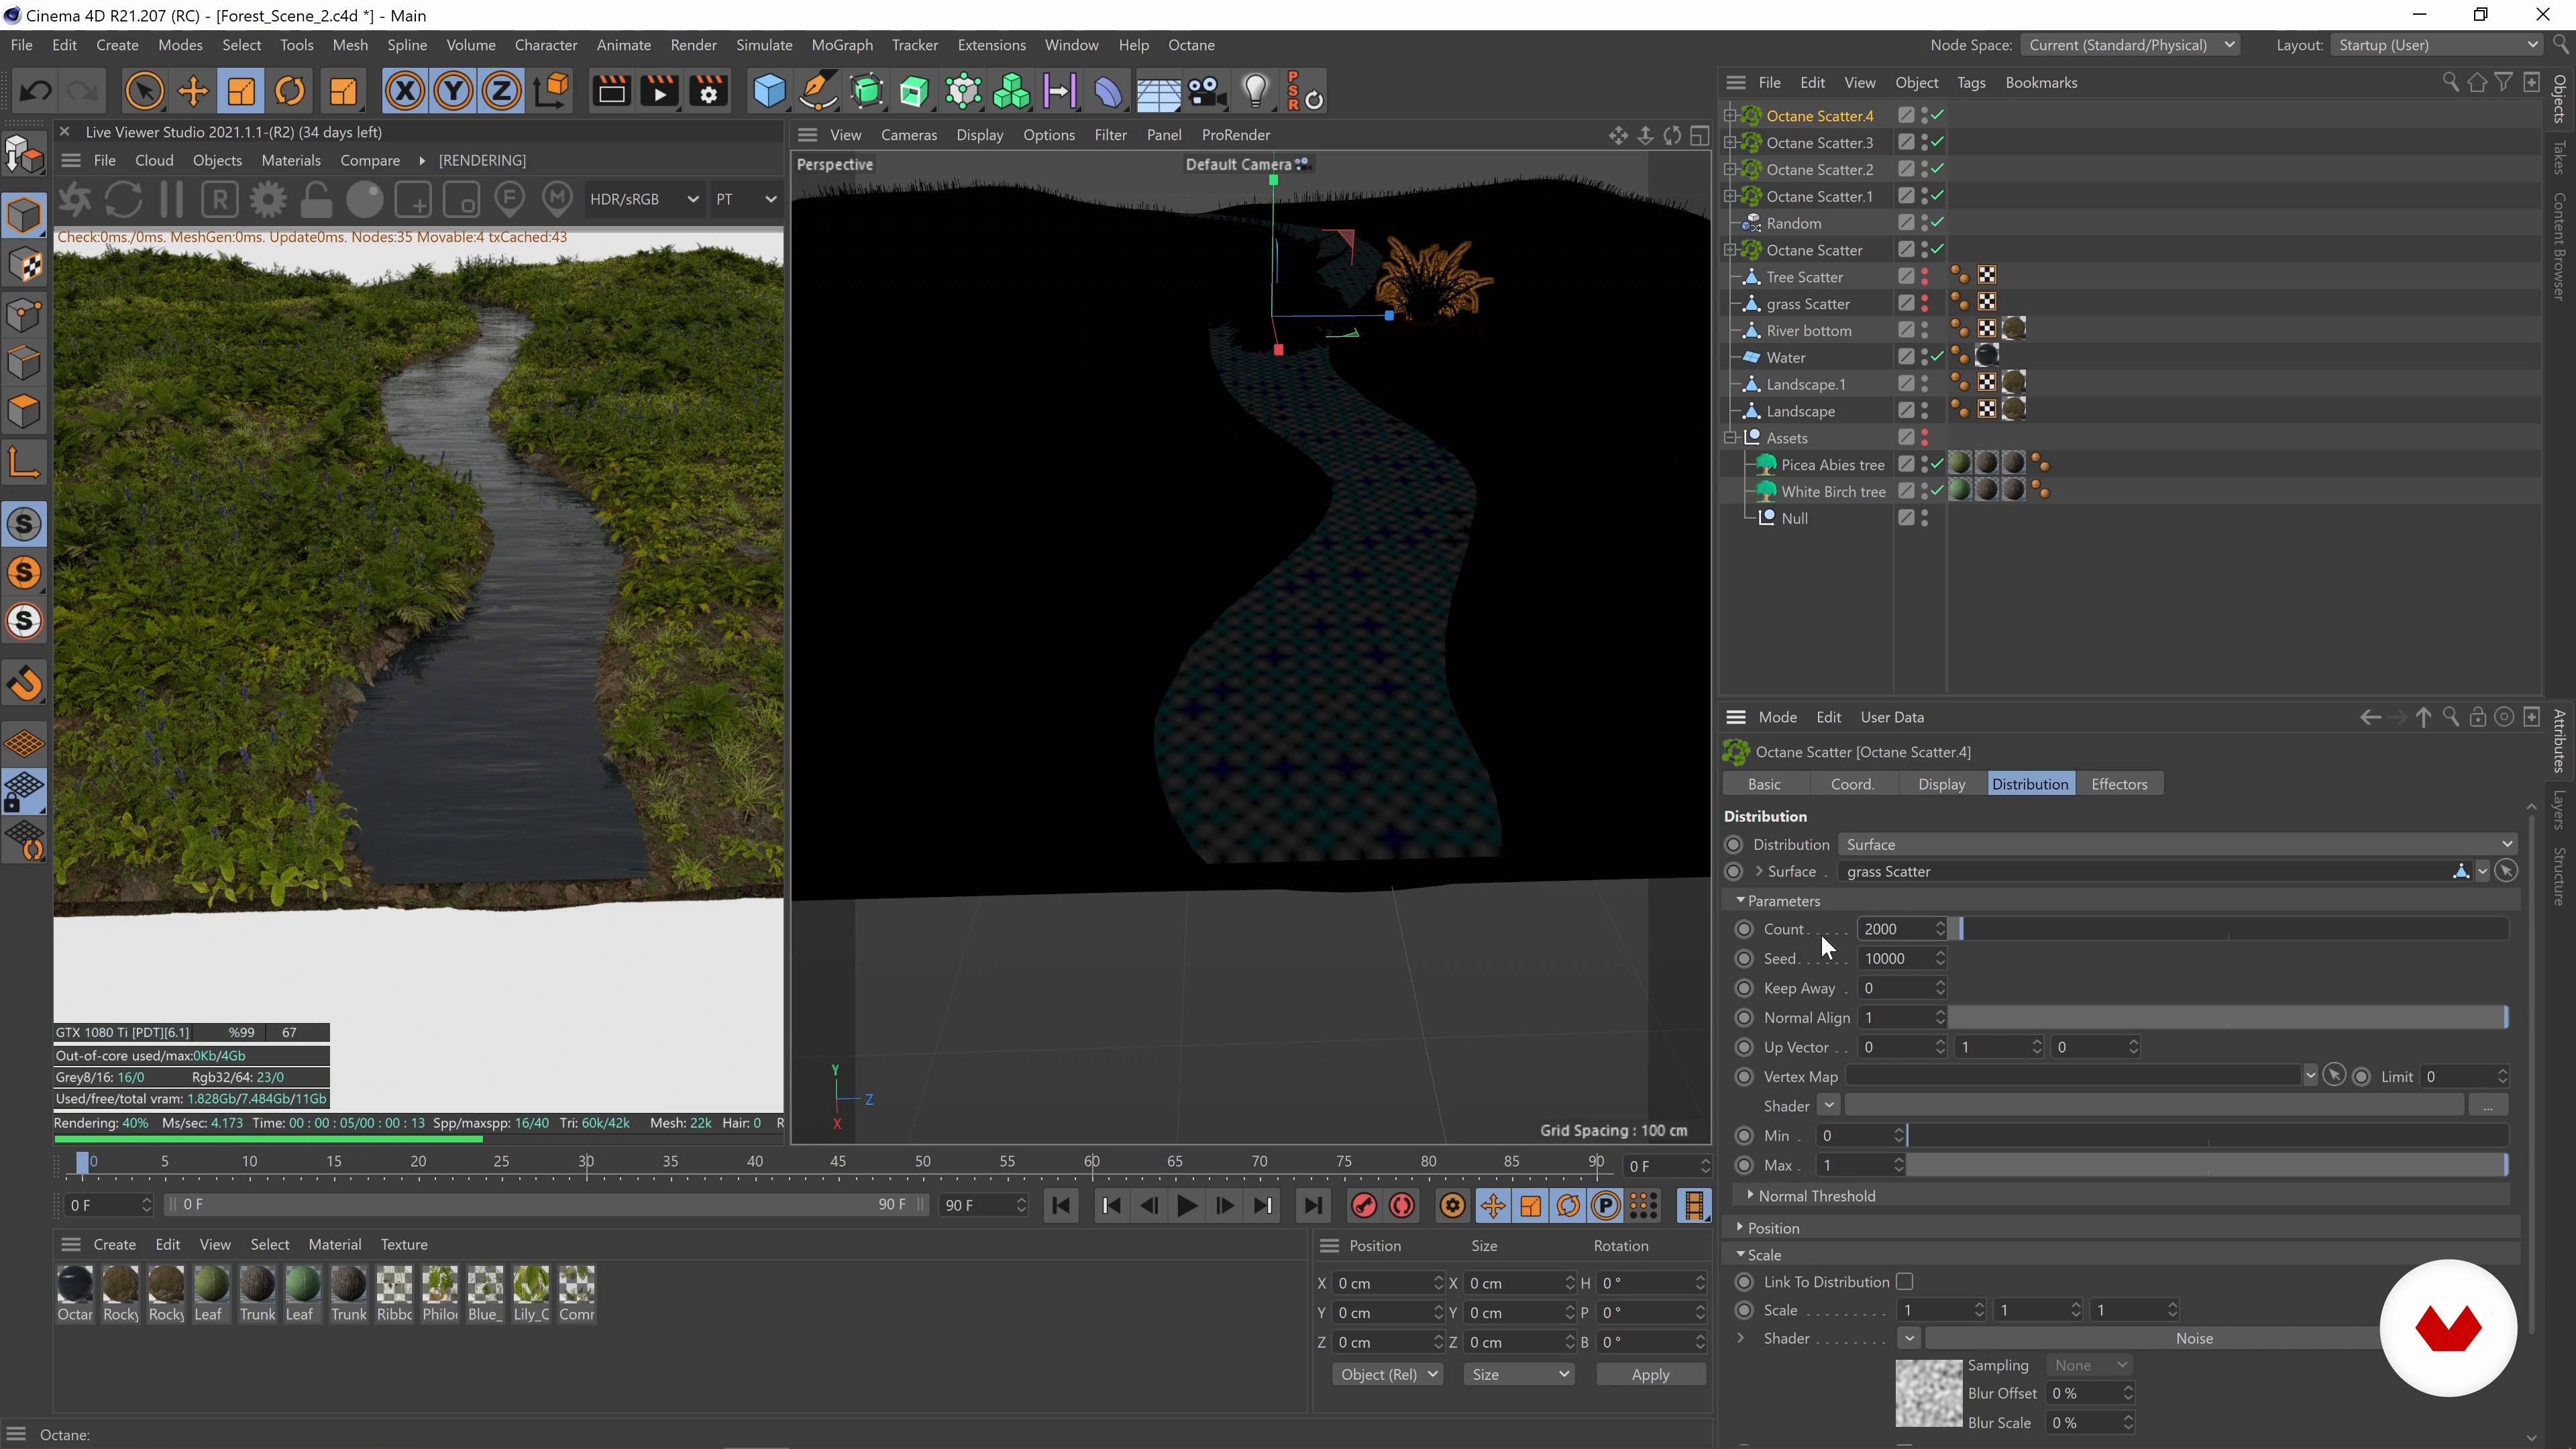Toggle visibility dots for Landscape.1

1924,384
